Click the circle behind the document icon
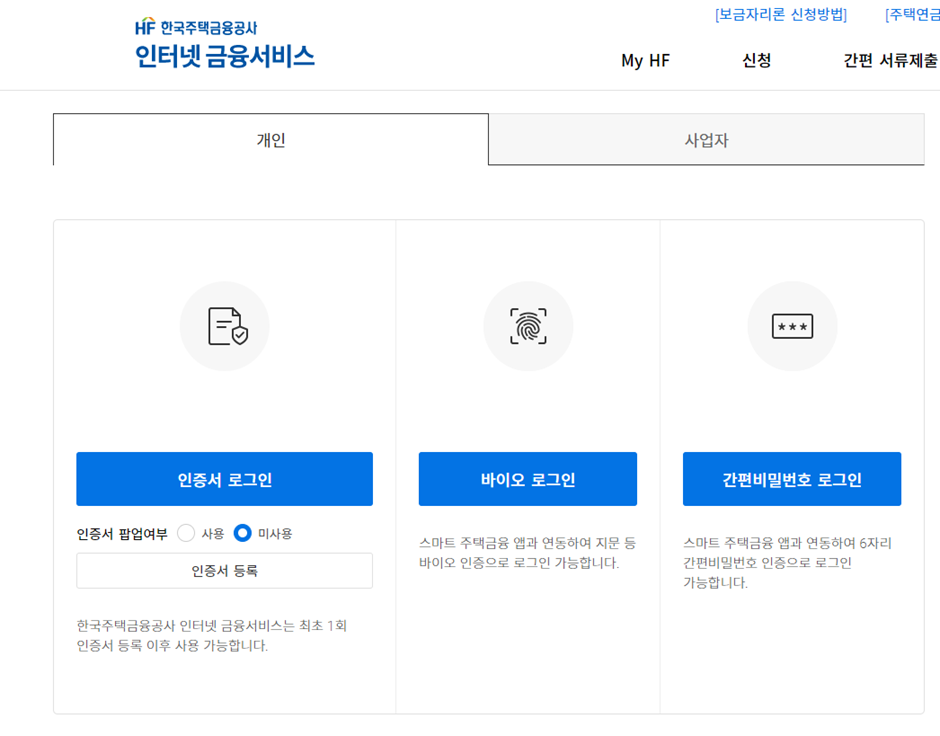 pos(224,326)
